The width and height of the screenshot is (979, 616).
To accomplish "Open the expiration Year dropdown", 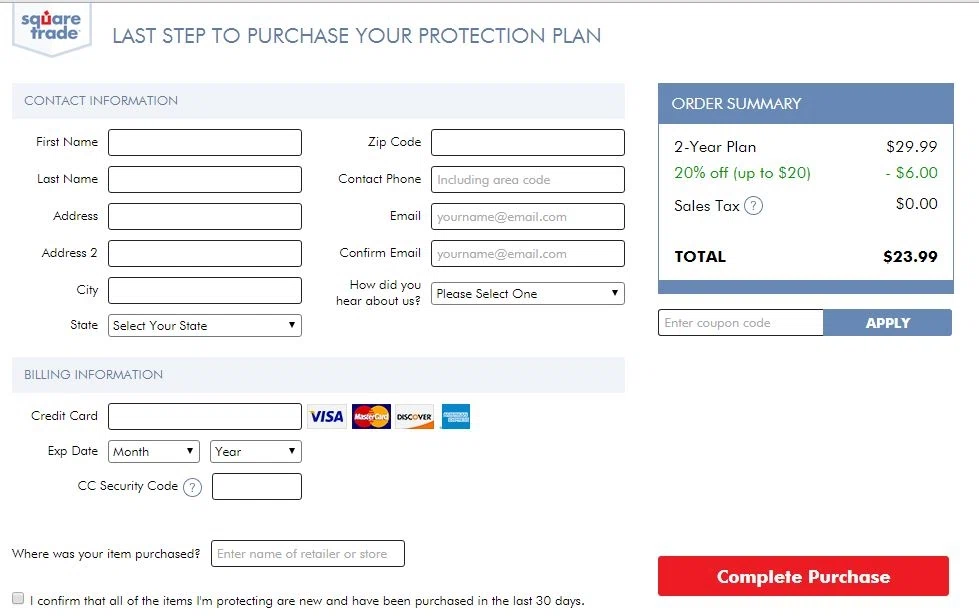I will (256, 451).
